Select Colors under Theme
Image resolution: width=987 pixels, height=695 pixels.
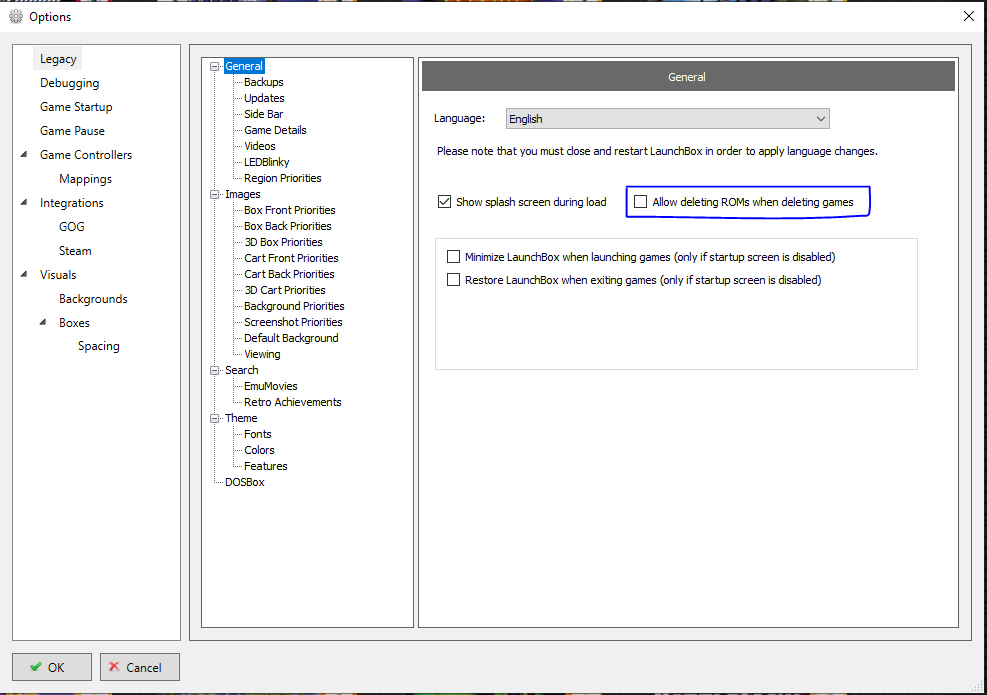point(259,450)
